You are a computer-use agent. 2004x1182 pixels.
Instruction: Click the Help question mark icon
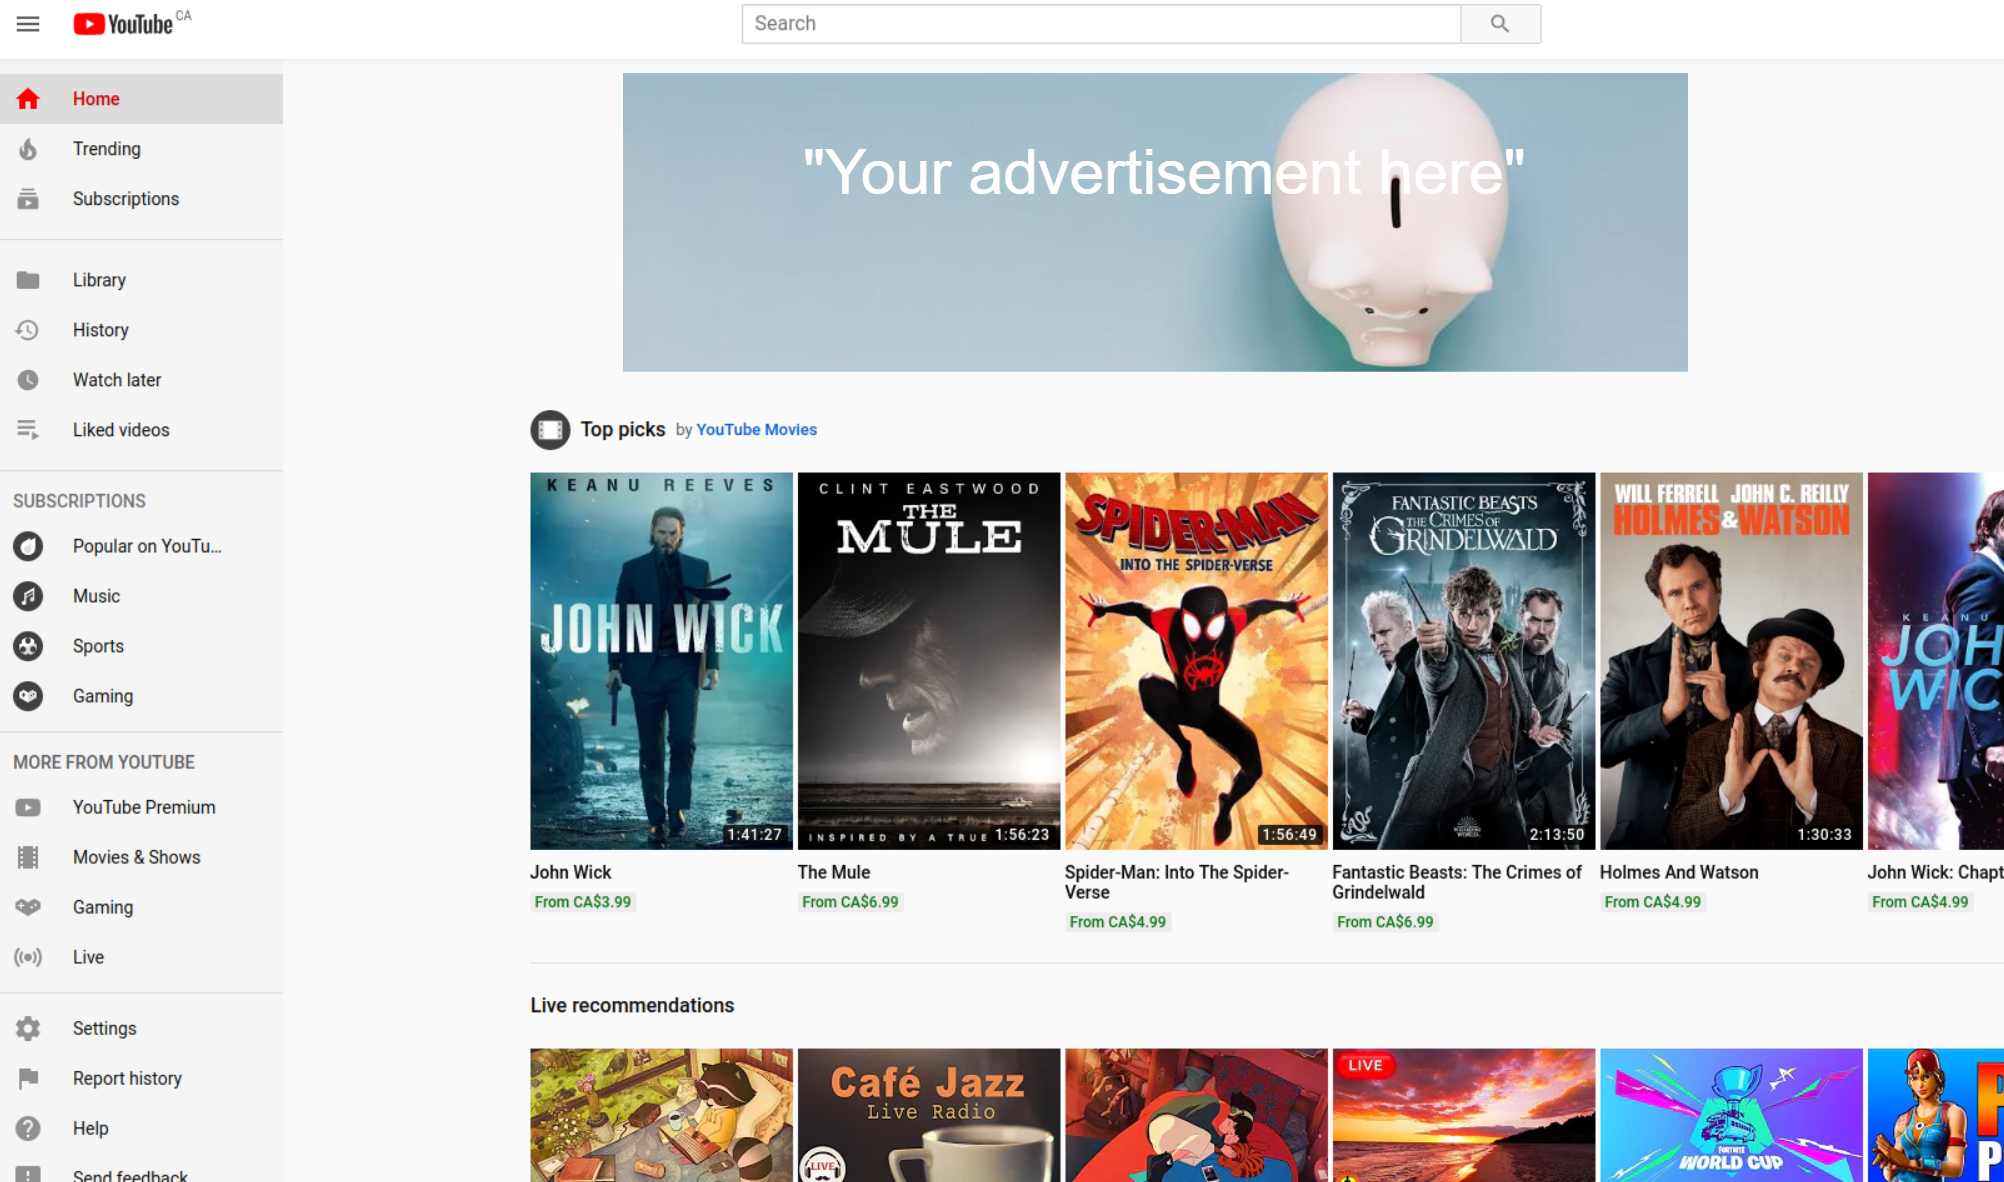(28, 1128)
